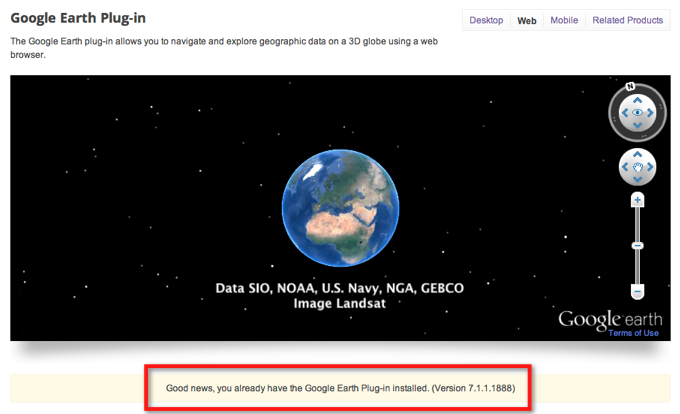Open the Desktop tab

pos(486,20)
